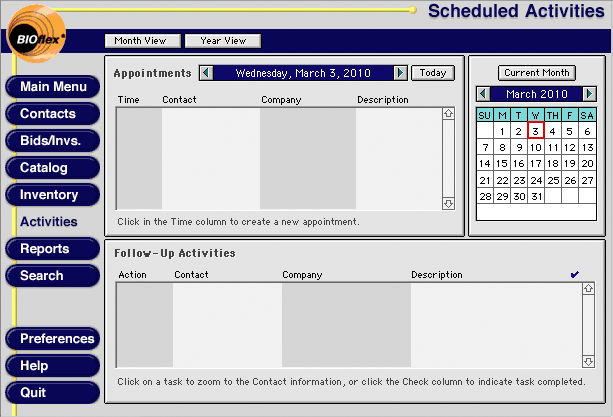The image size is (613, 417).
Task: Show previous month in mini calendar
Action: point(484,94)
